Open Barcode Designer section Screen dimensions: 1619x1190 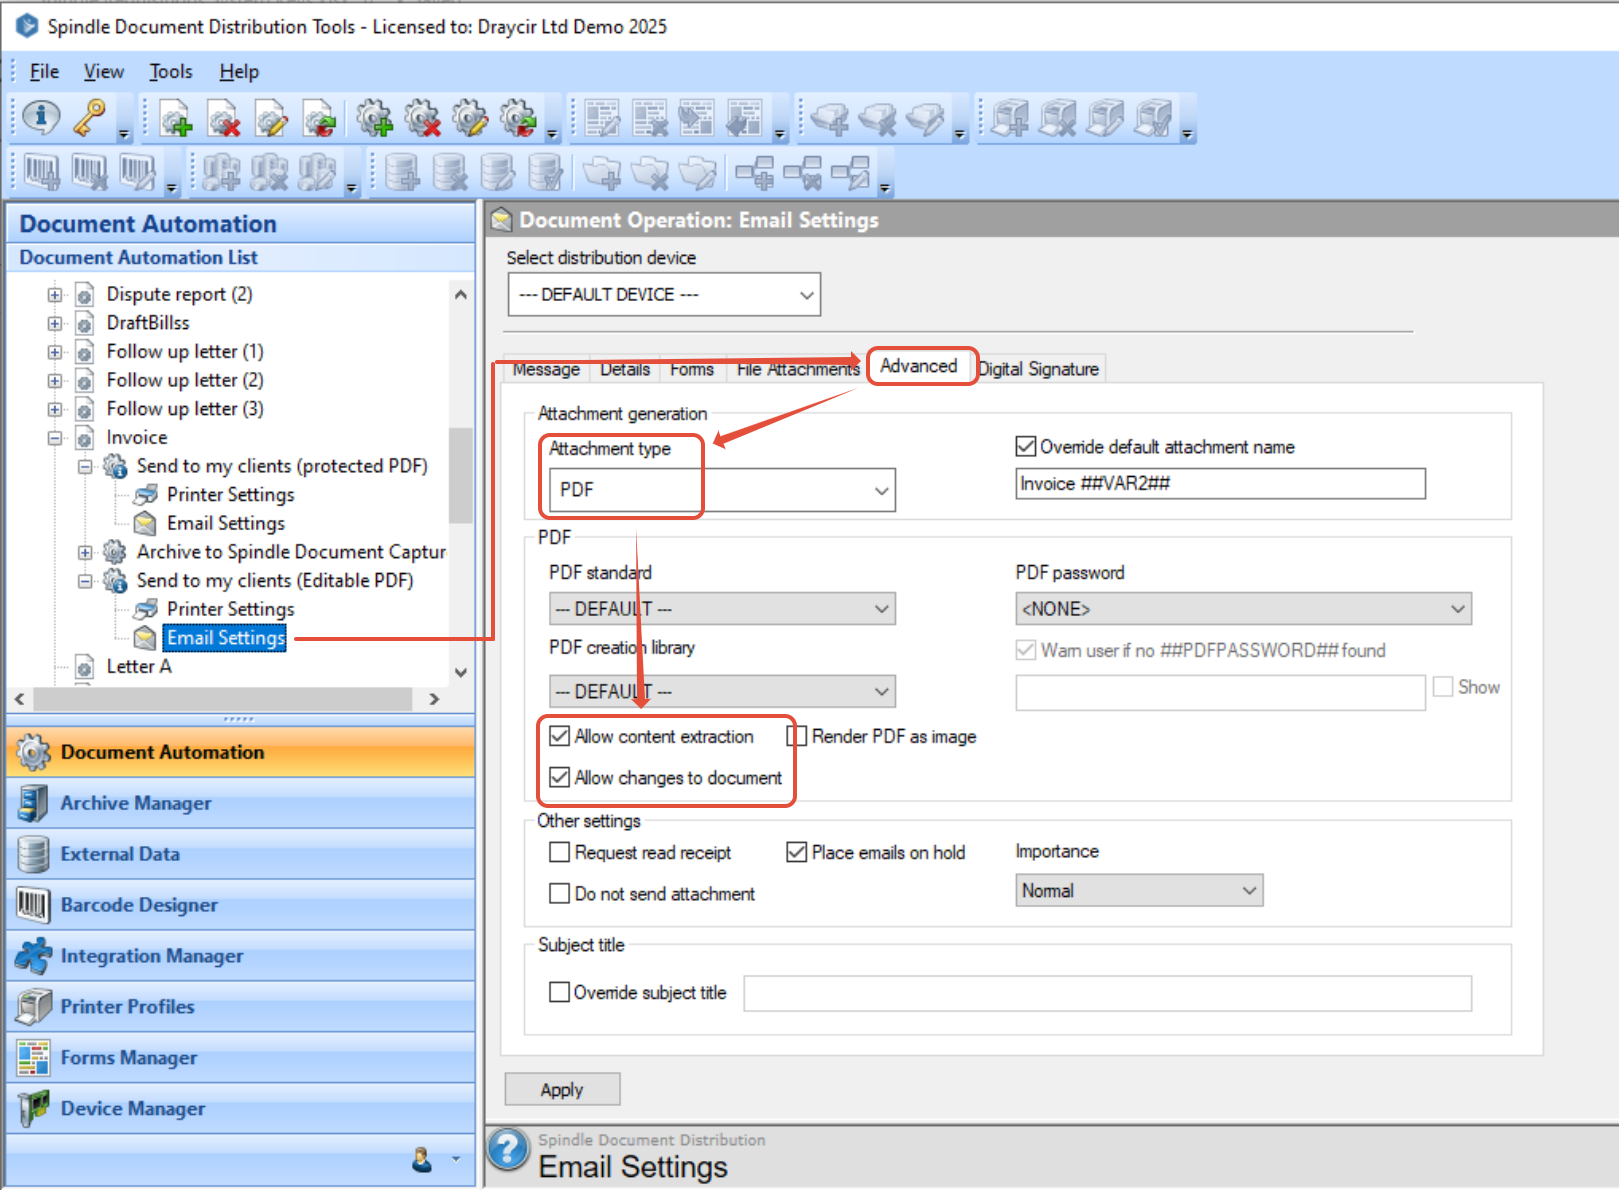240,905
